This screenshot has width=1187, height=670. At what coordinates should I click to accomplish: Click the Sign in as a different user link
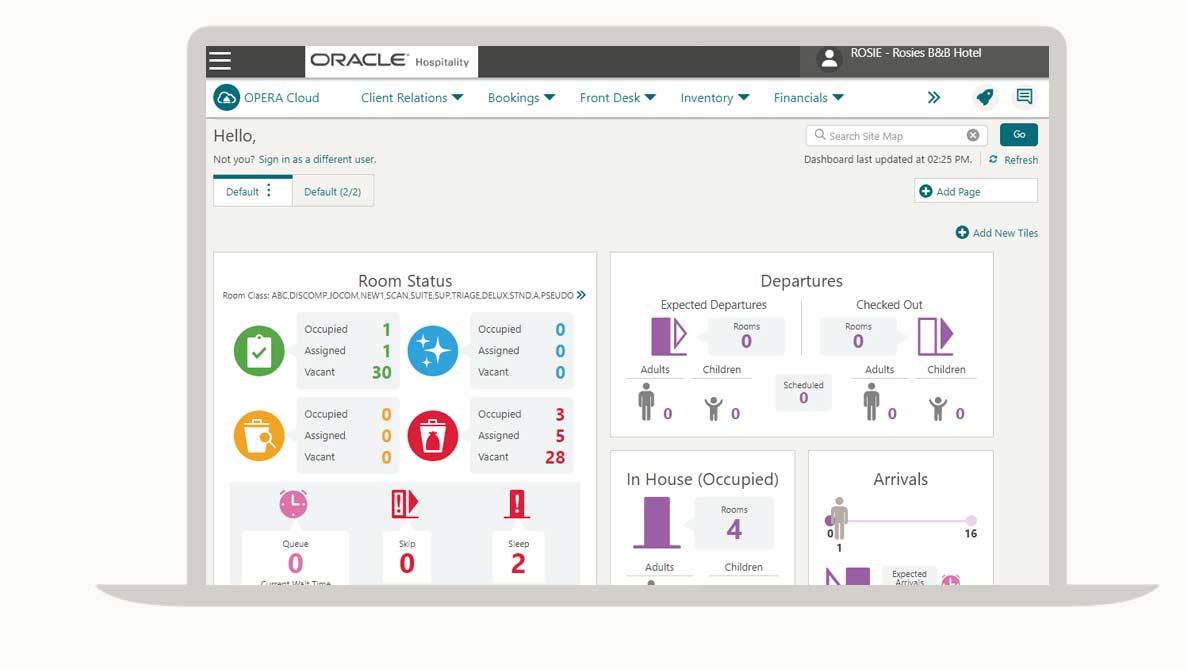click(x=316, y=159)
